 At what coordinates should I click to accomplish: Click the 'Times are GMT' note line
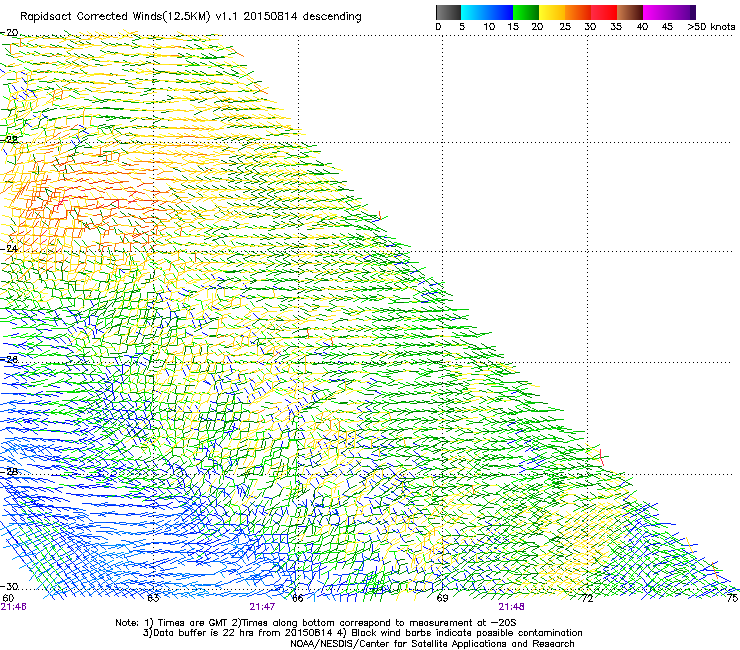pos(316,623)
